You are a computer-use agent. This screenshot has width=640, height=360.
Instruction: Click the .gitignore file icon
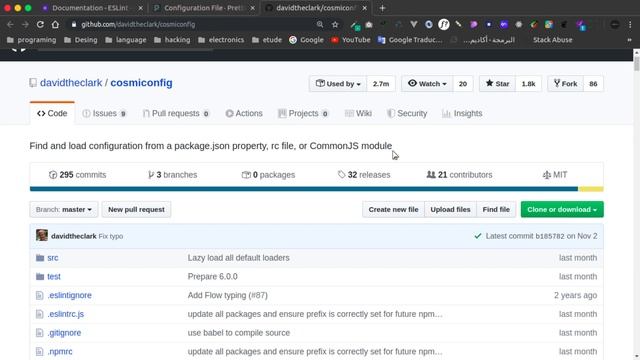click(39, 333)
